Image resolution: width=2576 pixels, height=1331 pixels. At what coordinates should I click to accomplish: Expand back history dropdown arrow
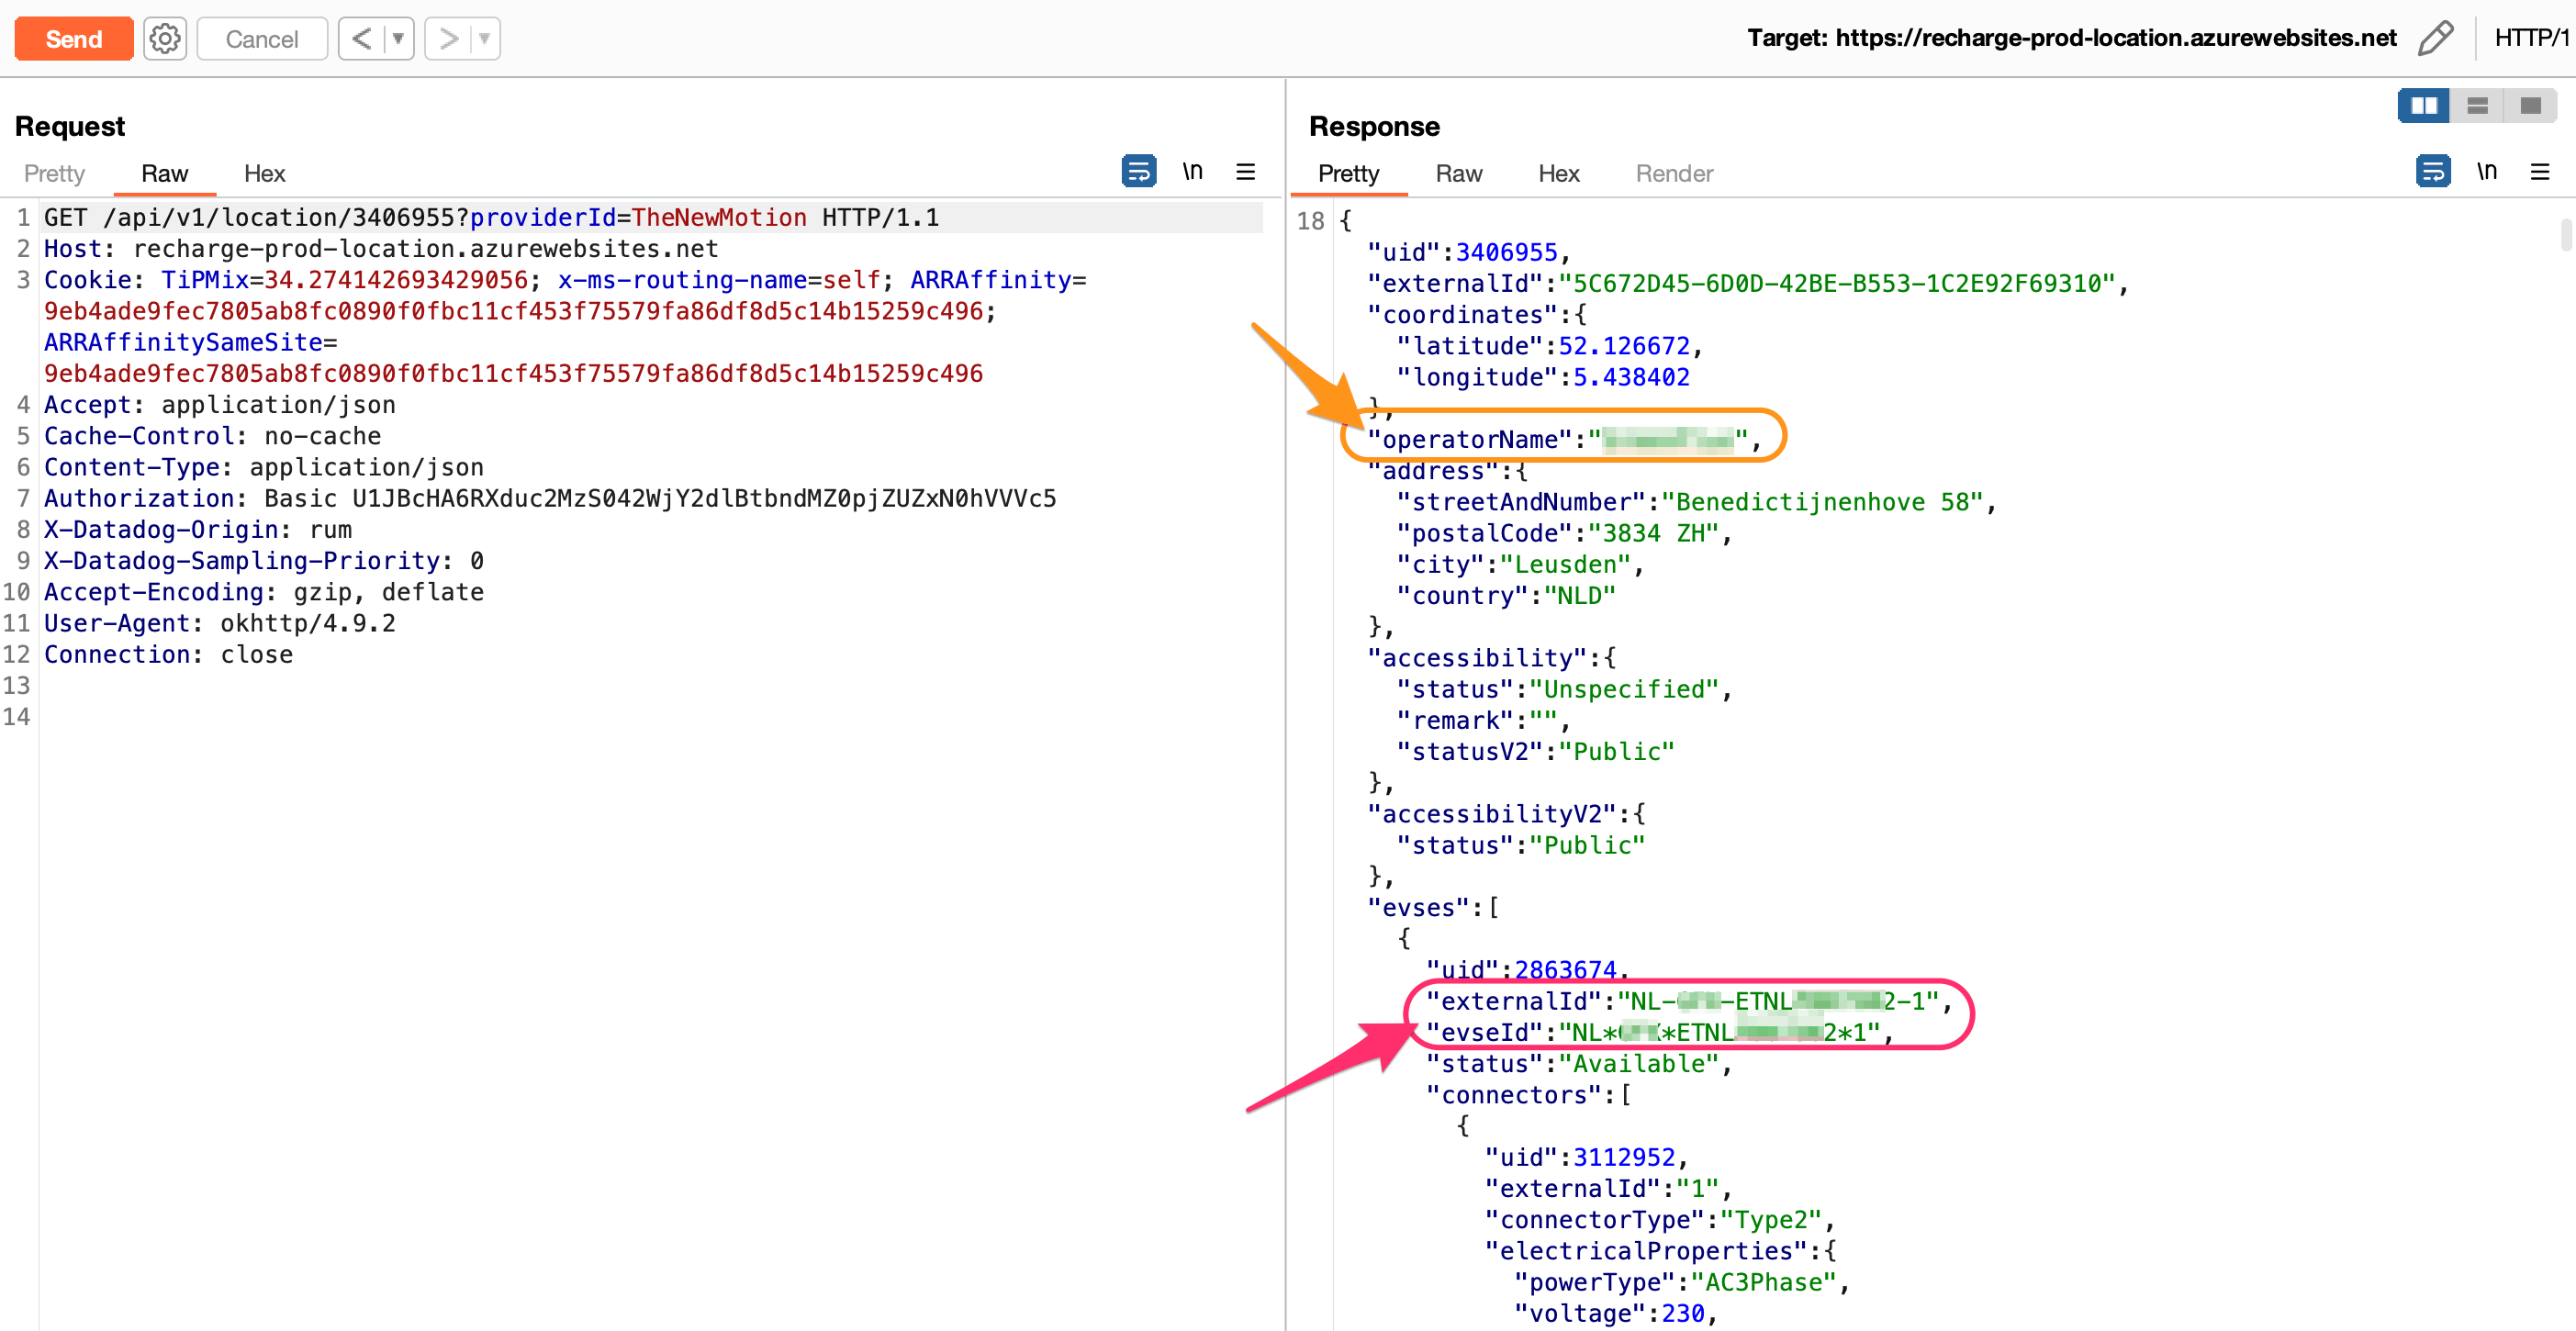[x=398, y=39]
